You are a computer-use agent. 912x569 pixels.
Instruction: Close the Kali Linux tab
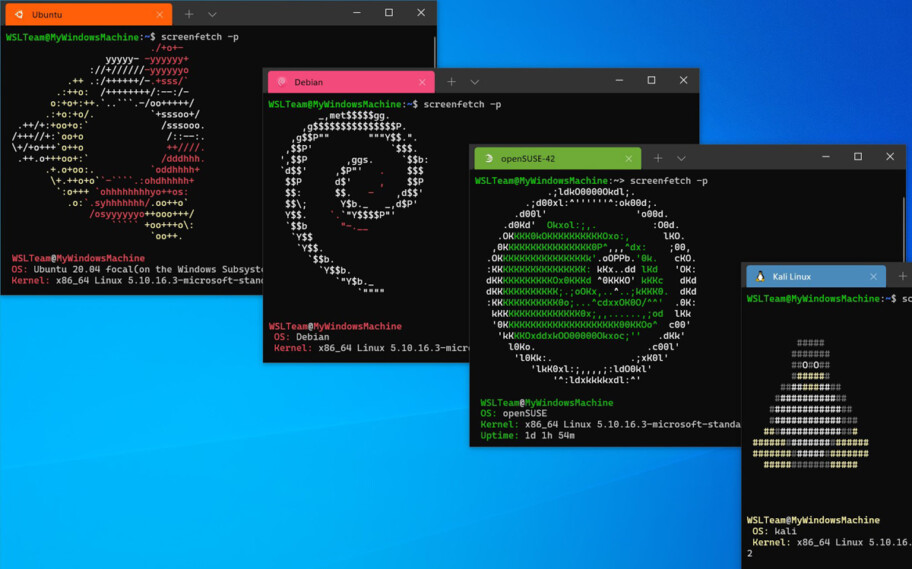point(874,277)
